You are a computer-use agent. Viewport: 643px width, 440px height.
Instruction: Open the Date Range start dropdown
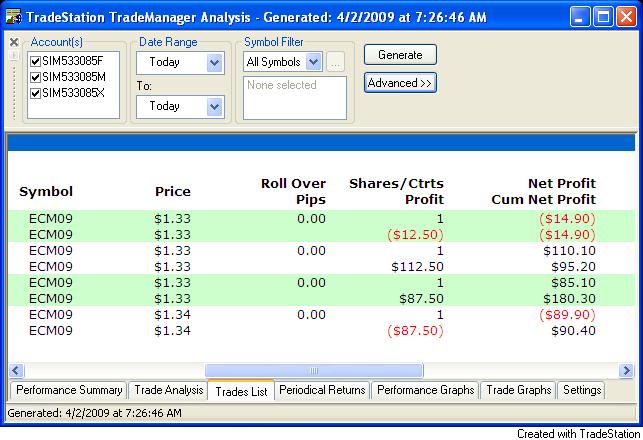214,63
